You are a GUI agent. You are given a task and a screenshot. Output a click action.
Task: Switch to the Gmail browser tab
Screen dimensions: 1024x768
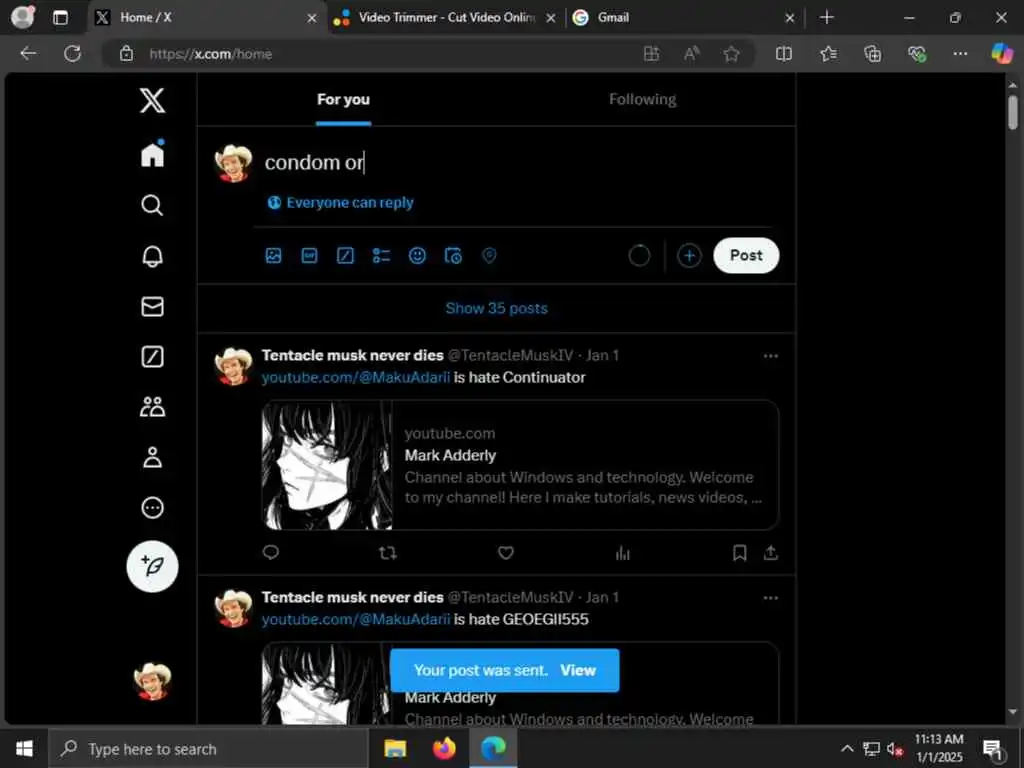[x=682, y=18]
